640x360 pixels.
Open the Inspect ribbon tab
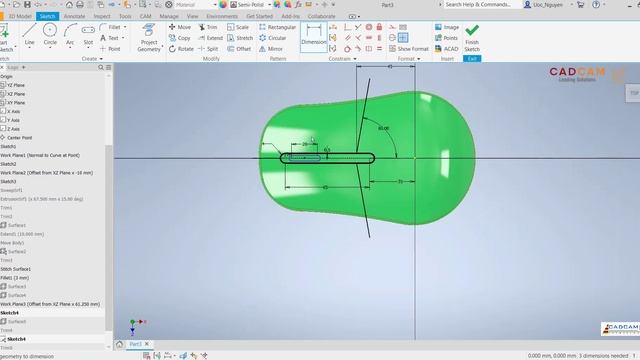click(x=102, y=16)
